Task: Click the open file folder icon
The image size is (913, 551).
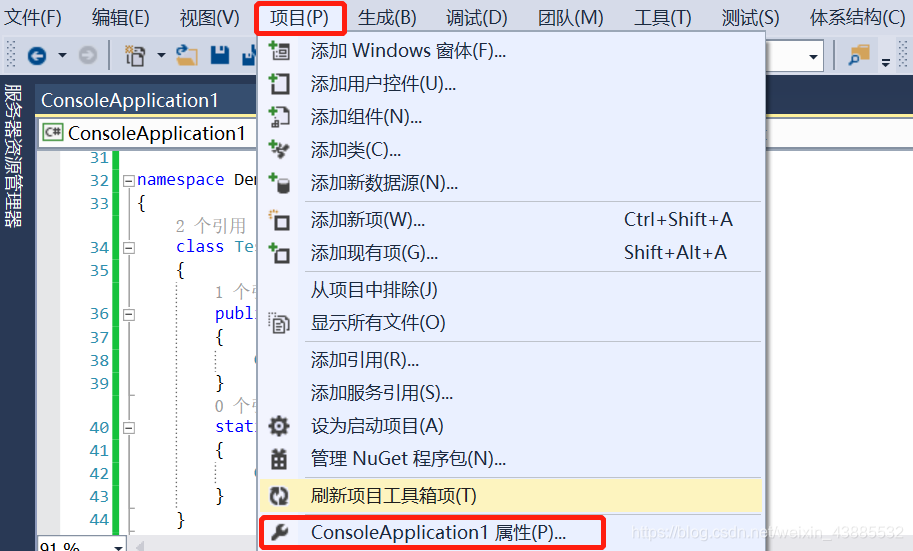Action: tap(187, 55)
